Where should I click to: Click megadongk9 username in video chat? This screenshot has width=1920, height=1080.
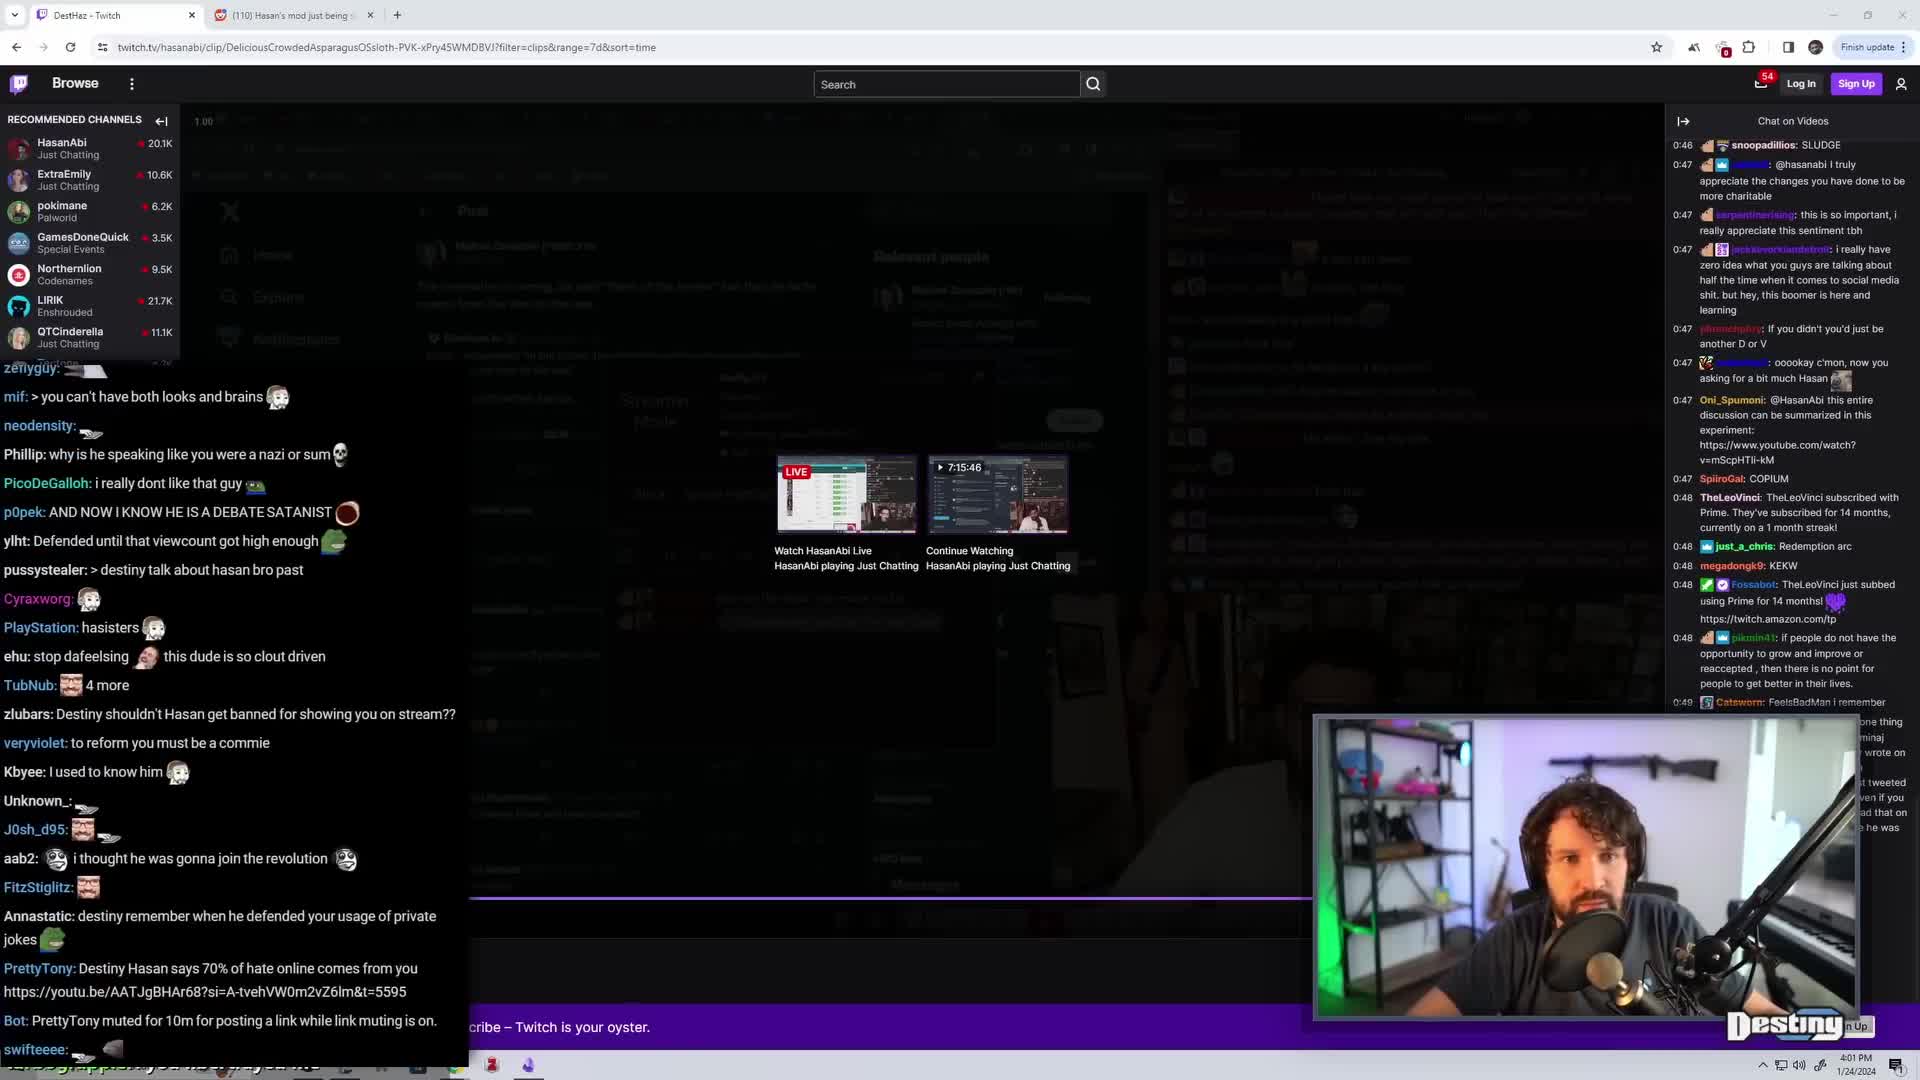(x=1732, y=566)
